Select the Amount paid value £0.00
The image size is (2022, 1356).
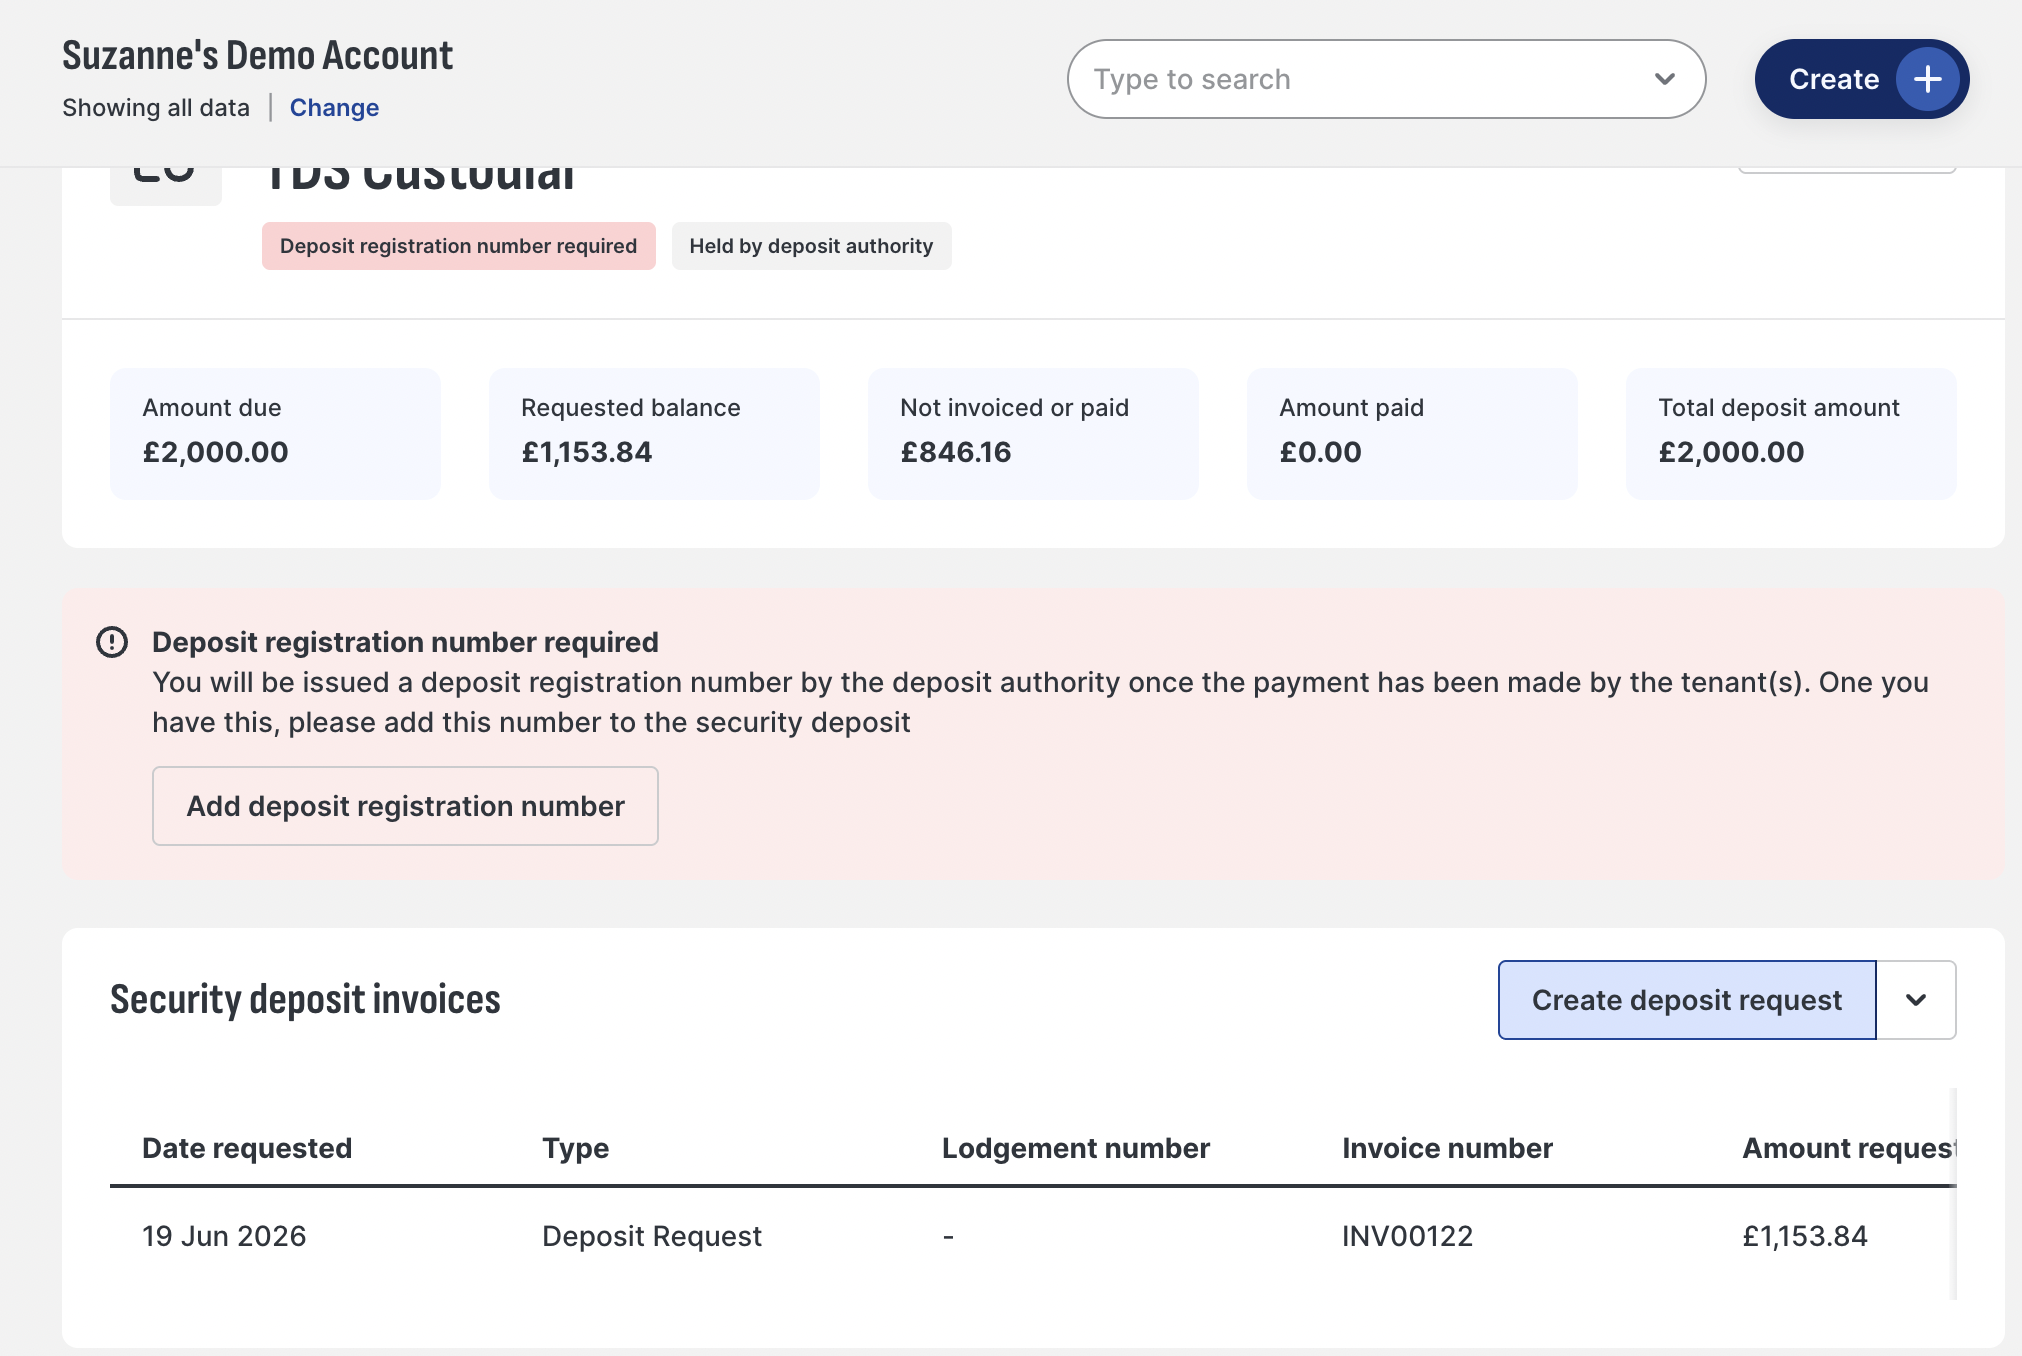(x=1320, y=452)
